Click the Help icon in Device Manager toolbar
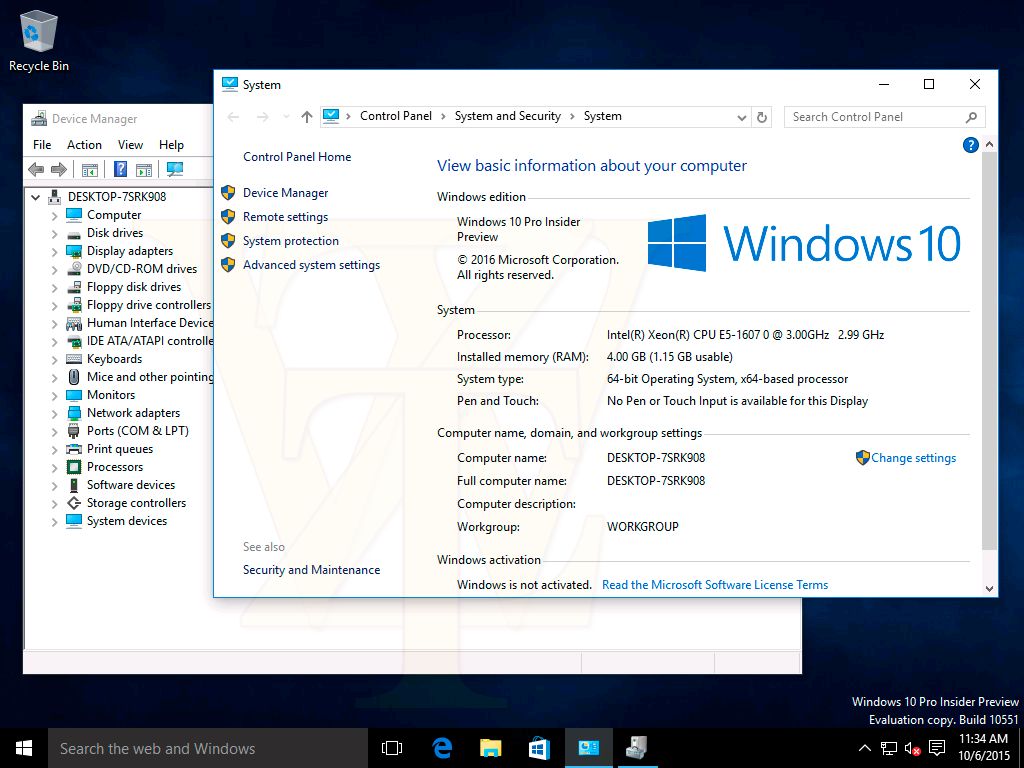The width and height of the screenshot is (1024, 768). coord(120,170)
